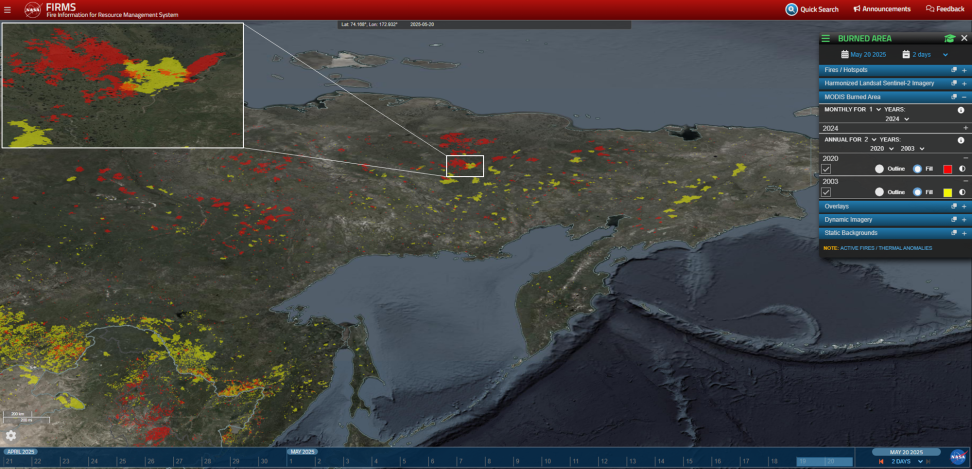Click the graduation cap tutorial icon

949,38
